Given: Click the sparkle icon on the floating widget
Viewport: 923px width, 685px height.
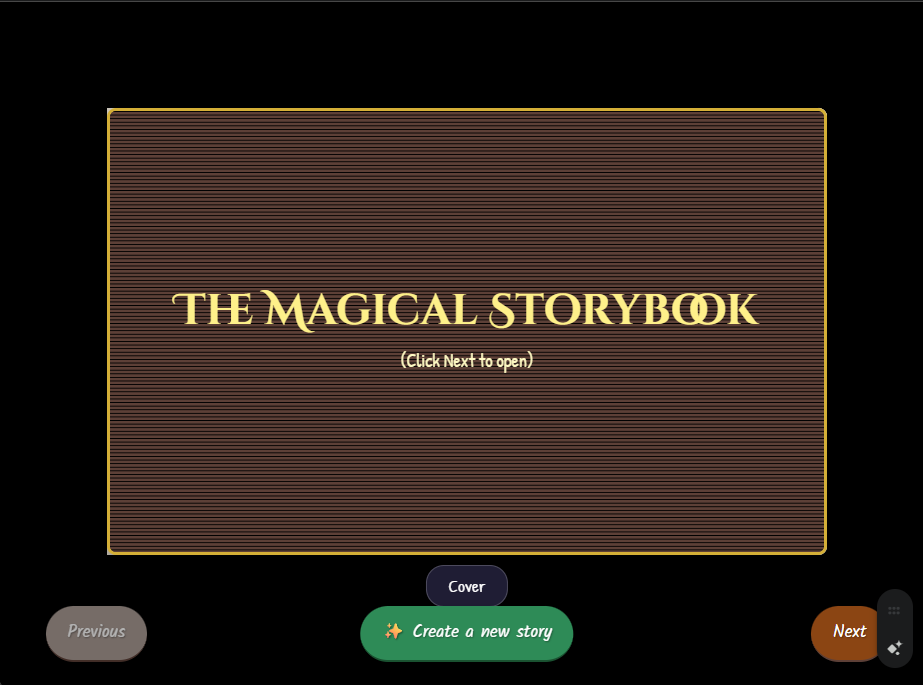Looking at the screenshot, I should pyautogui.click(x=894, y=648).
